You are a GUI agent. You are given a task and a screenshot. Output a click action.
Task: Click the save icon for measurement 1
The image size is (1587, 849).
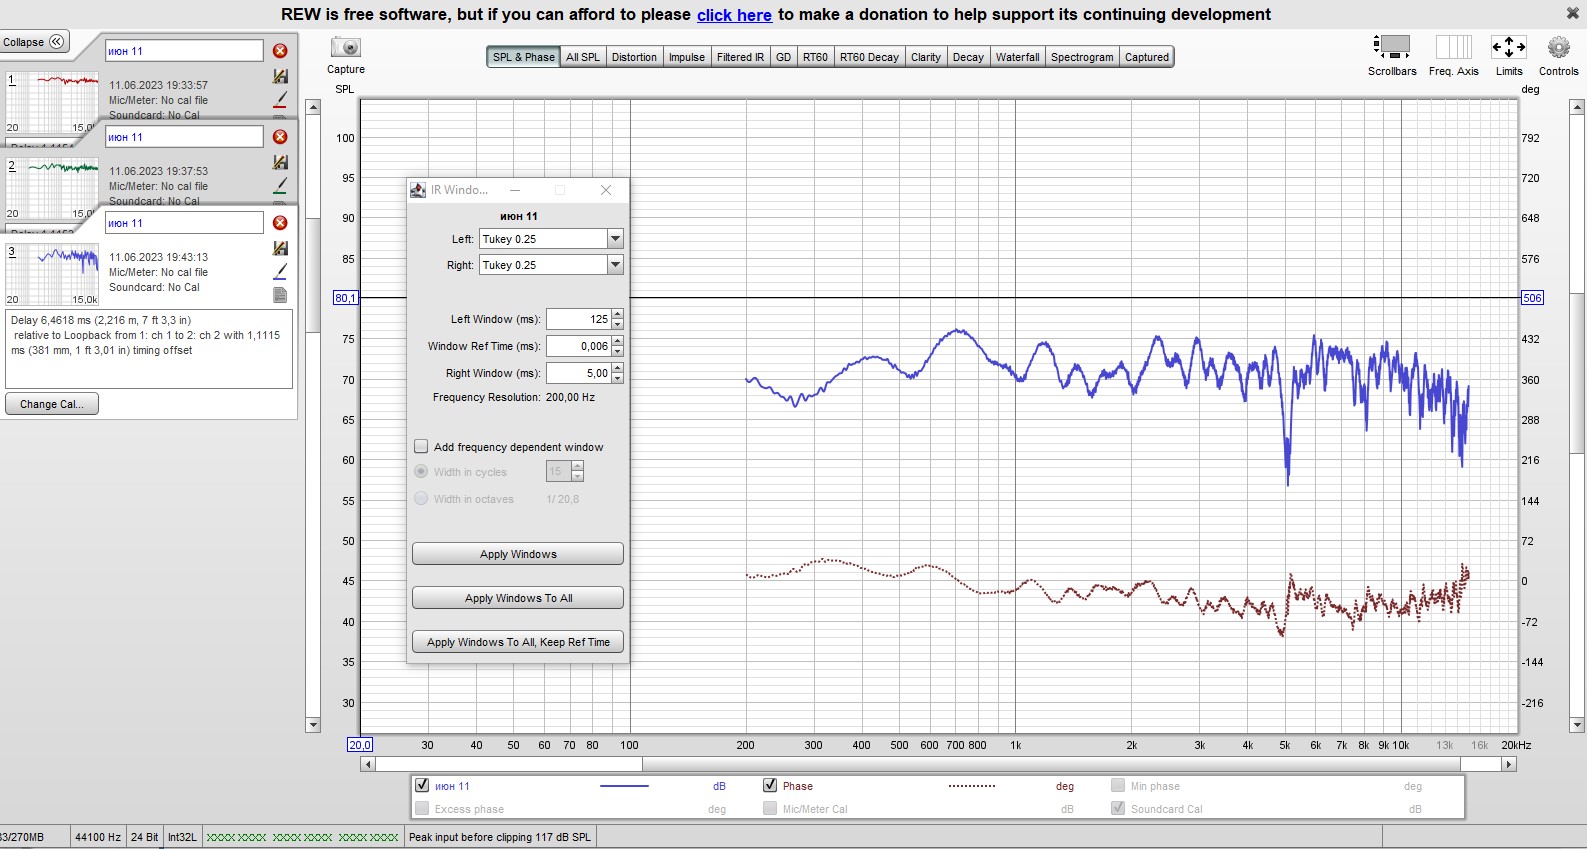tap(280, 76)
